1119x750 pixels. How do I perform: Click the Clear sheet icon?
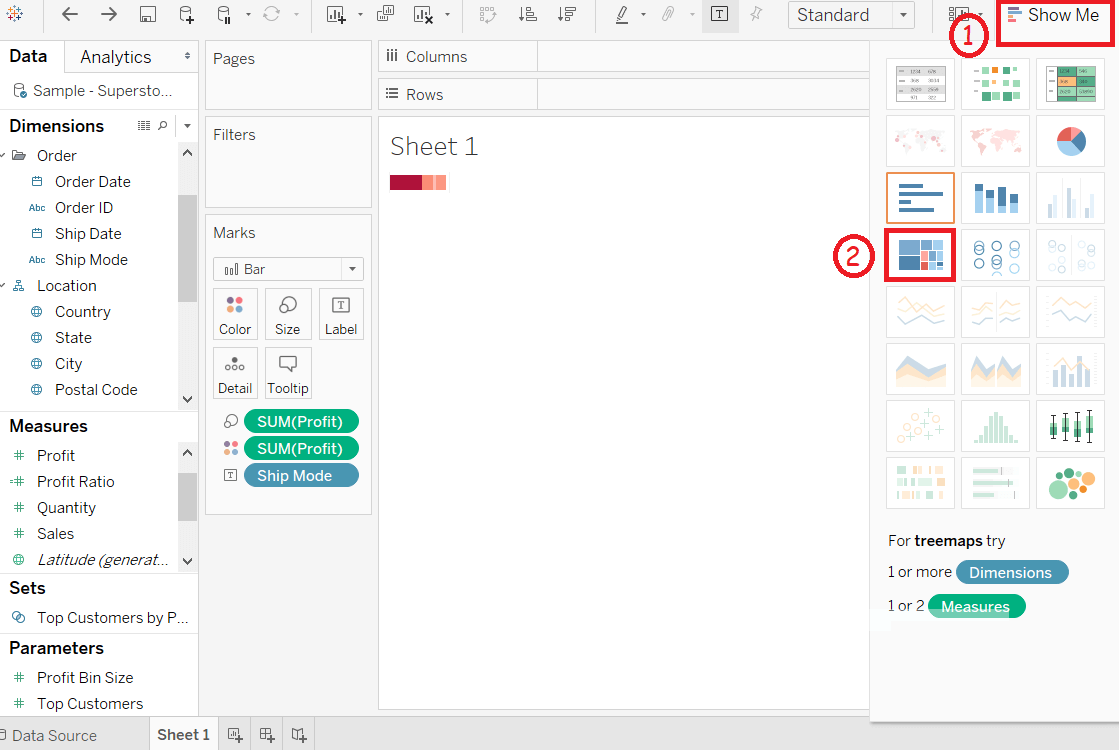click(423, 14)
